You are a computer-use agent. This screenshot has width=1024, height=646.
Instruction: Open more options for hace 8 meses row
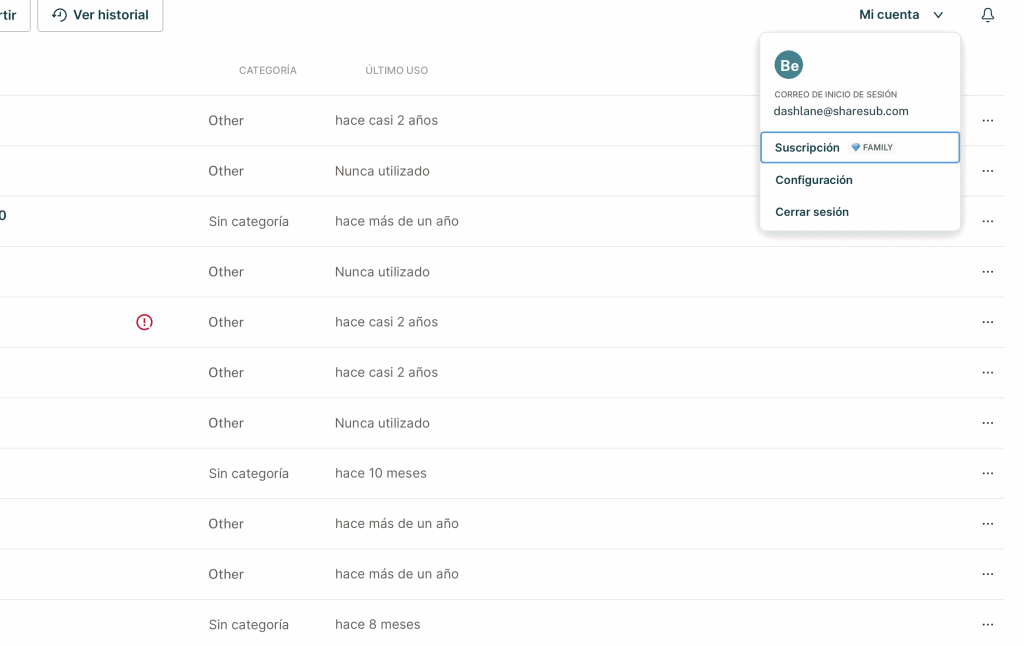click(x=987, y=624)
